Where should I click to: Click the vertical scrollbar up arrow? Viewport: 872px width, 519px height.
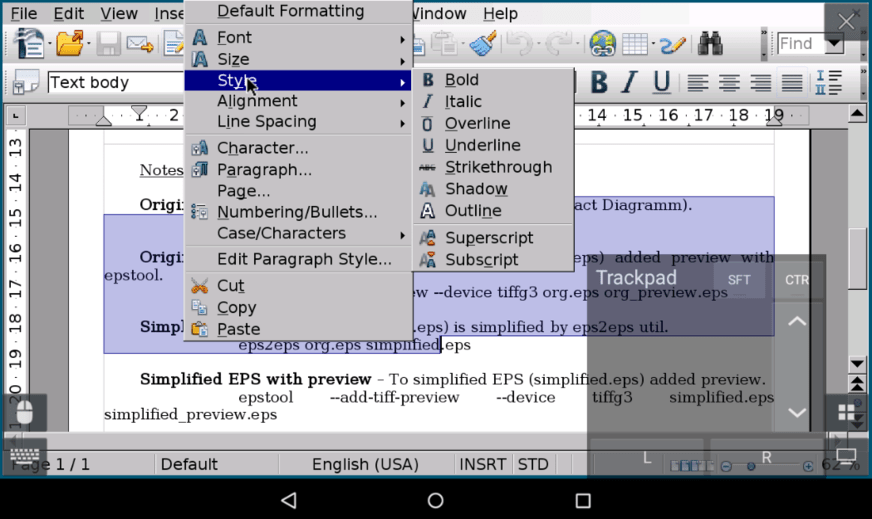click(x=857, y=114)
